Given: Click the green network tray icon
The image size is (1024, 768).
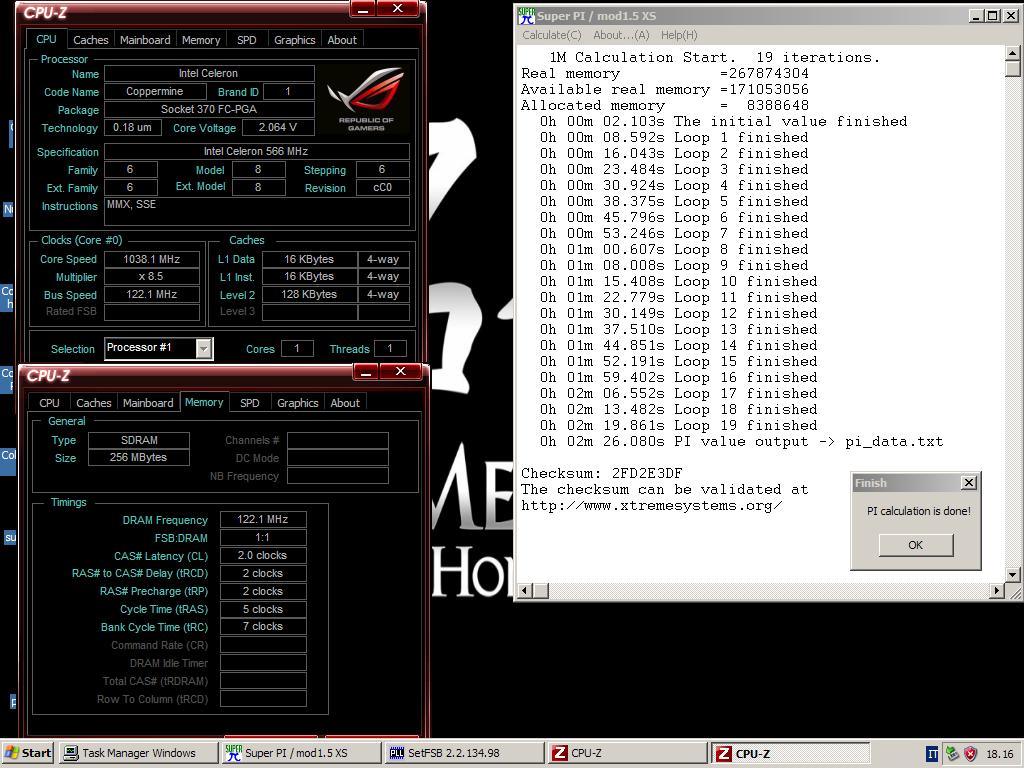Looking at the screenshot, I should 952,754.
